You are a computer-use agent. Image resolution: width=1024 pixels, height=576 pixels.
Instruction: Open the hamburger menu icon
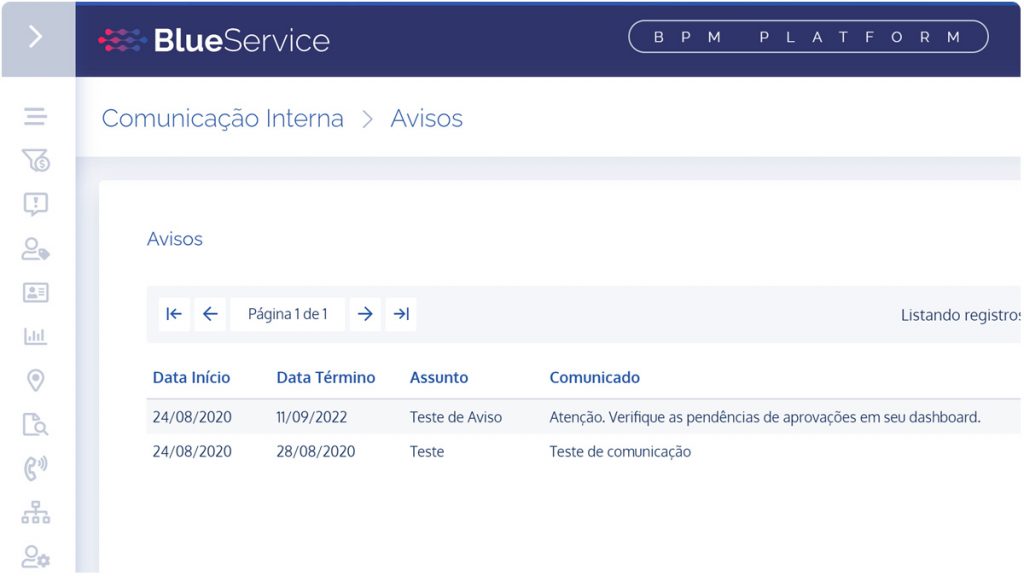coord(35,116)
